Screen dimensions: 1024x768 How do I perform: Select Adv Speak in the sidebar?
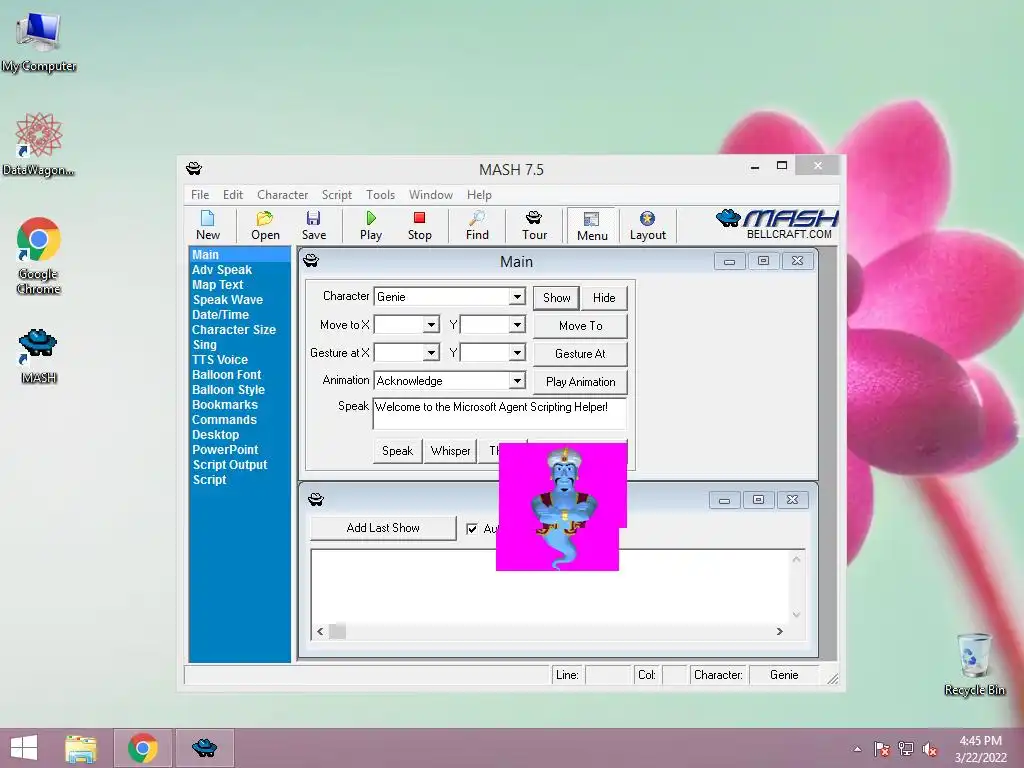(x=222, y=270)
